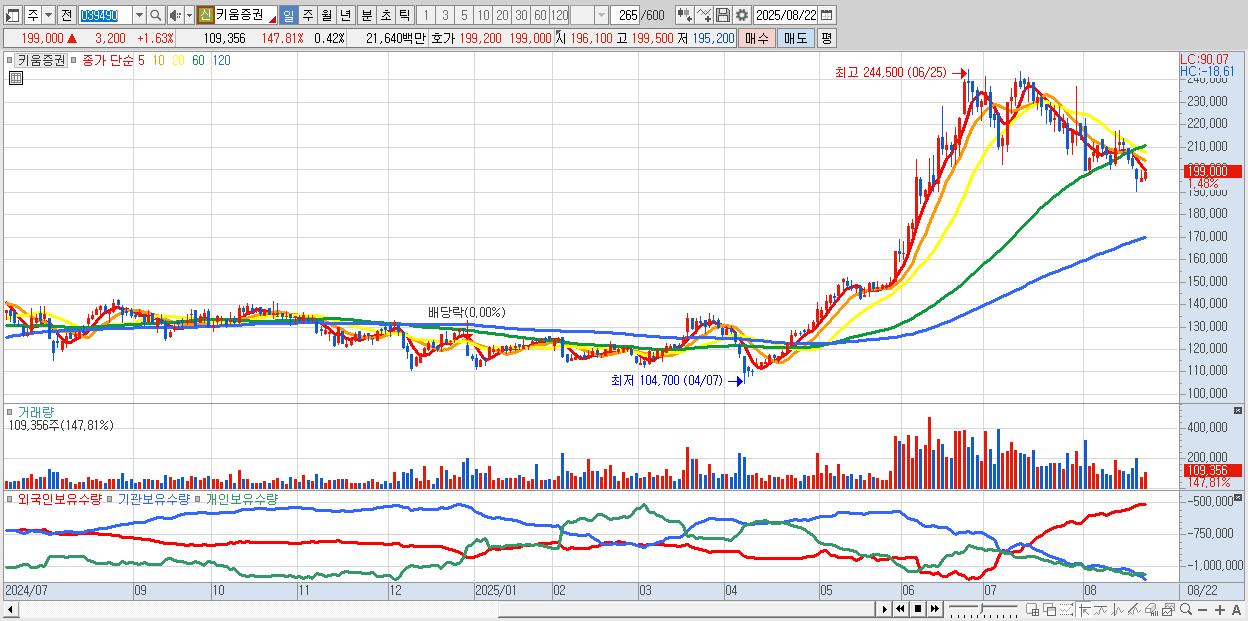
Task: Click the 종가 단순 moving average label
Action: coord(108,60)
